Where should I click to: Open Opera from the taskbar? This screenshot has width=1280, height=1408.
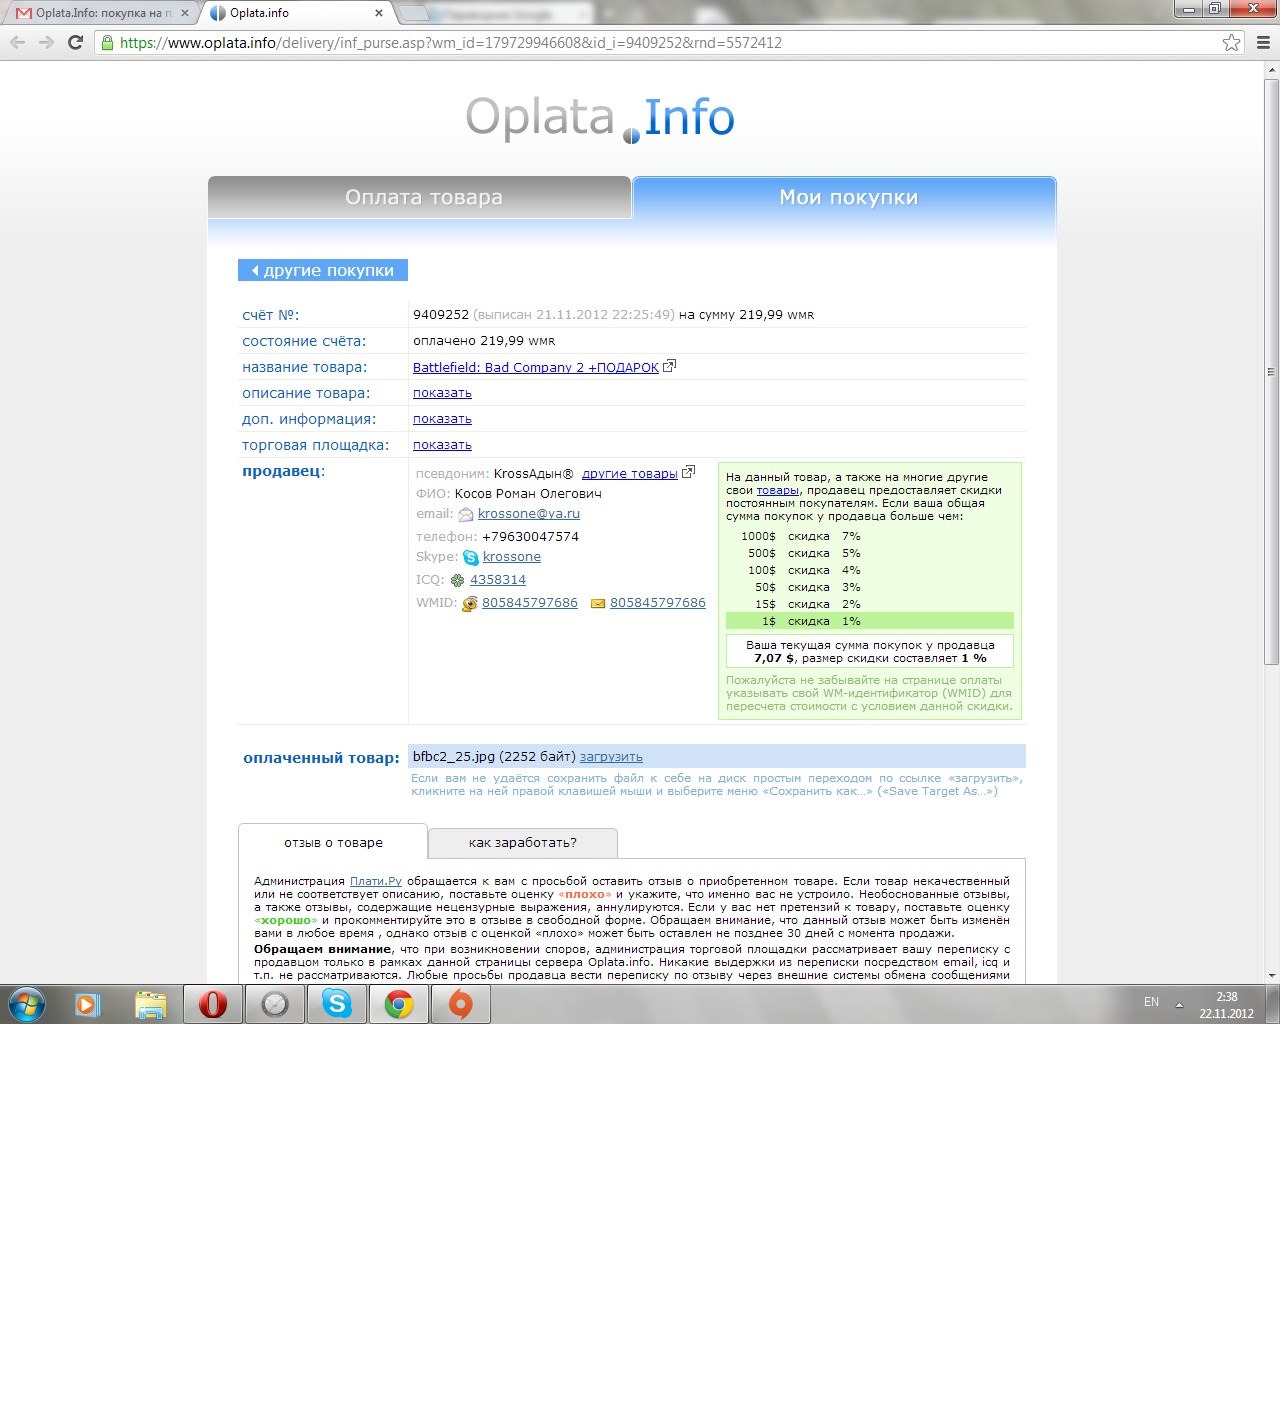tap(213, 1004)
